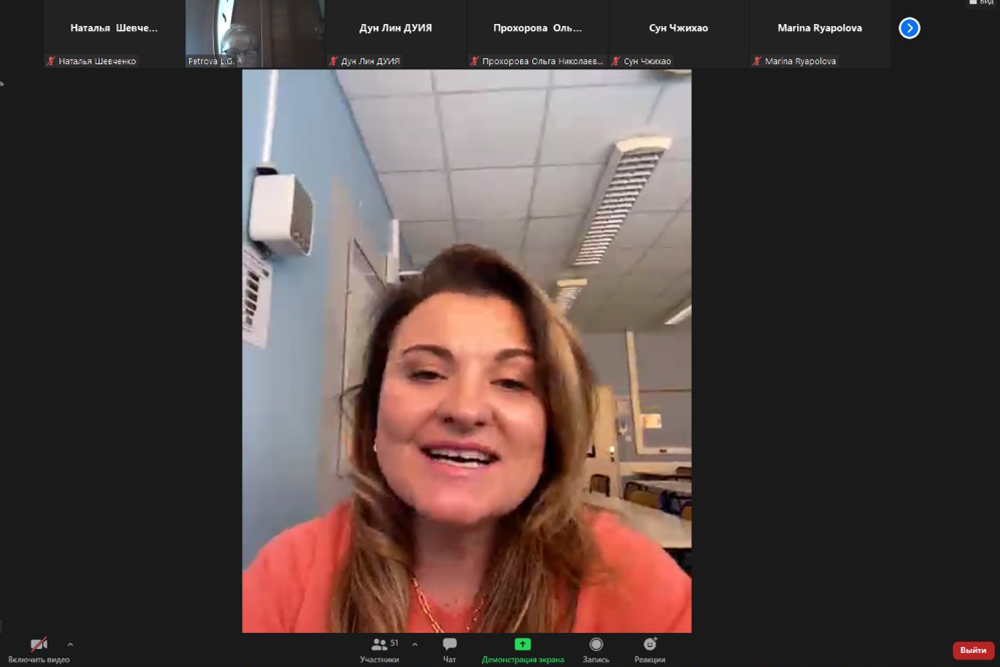
Task: Select Petrova L.G. video thumbnail
Action: (x=255, y=30)
